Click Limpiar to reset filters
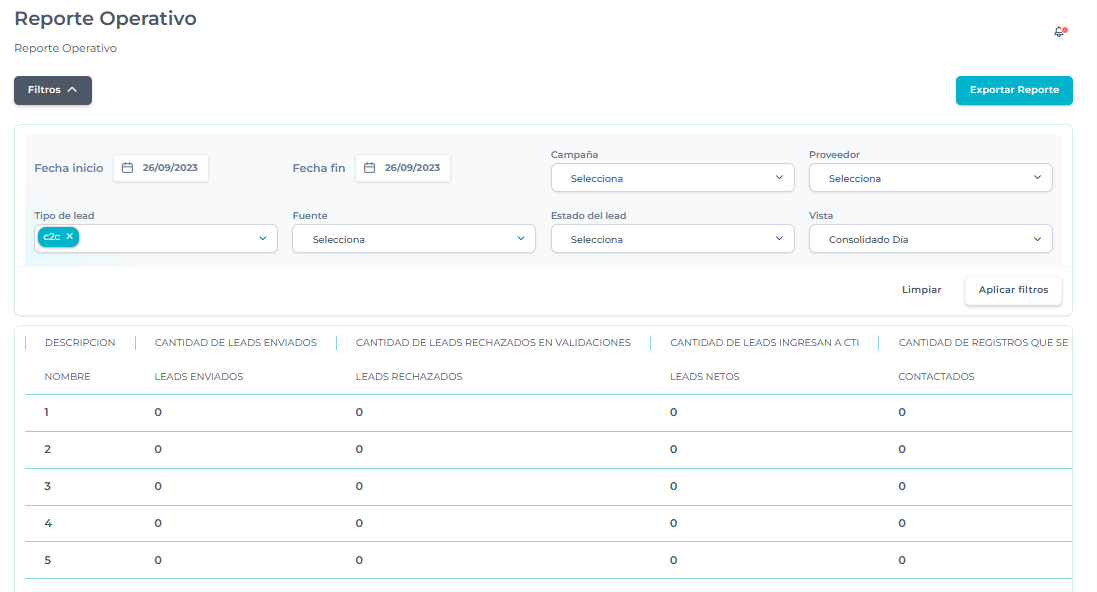The width and height of the screenshot is (1097, 592). 921,289
